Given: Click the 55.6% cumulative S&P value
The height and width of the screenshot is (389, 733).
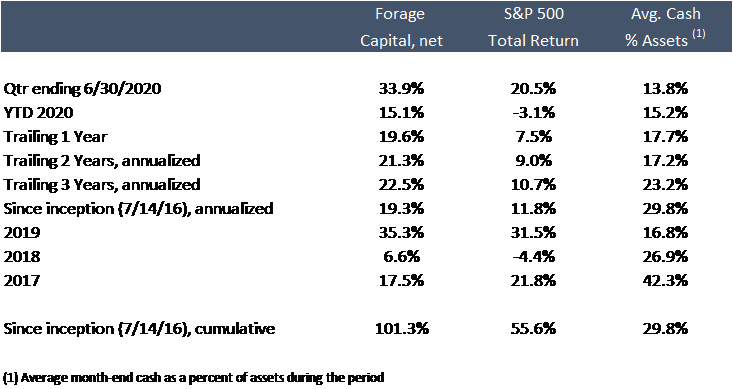Looking at the screenshot, I should click(x=533, y=329).
